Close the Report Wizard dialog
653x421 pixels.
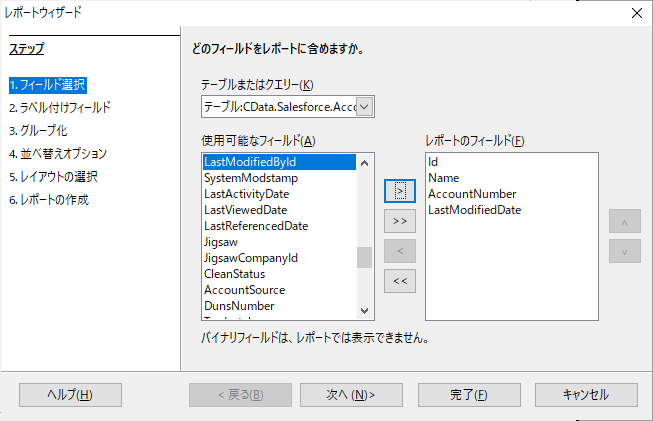tap(636, 13)
